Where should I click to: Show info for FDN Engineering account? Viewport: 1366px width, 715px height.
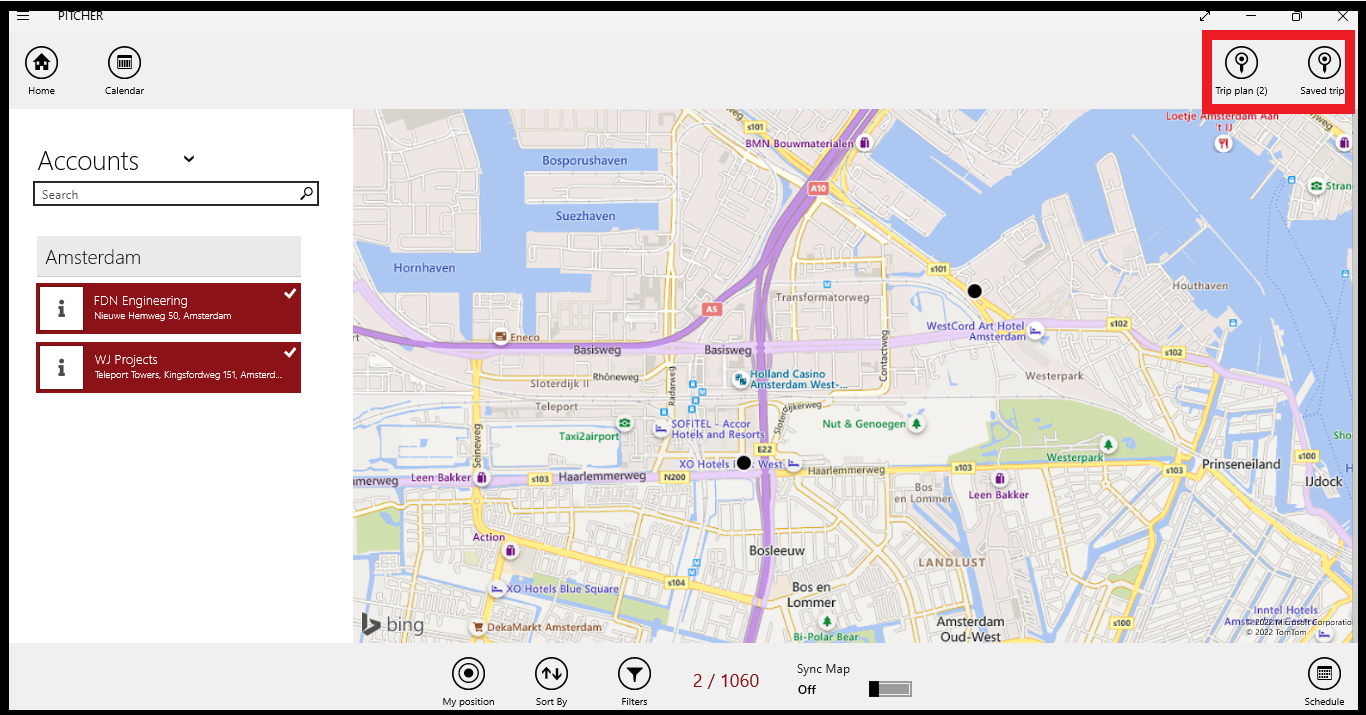(61, 308)
